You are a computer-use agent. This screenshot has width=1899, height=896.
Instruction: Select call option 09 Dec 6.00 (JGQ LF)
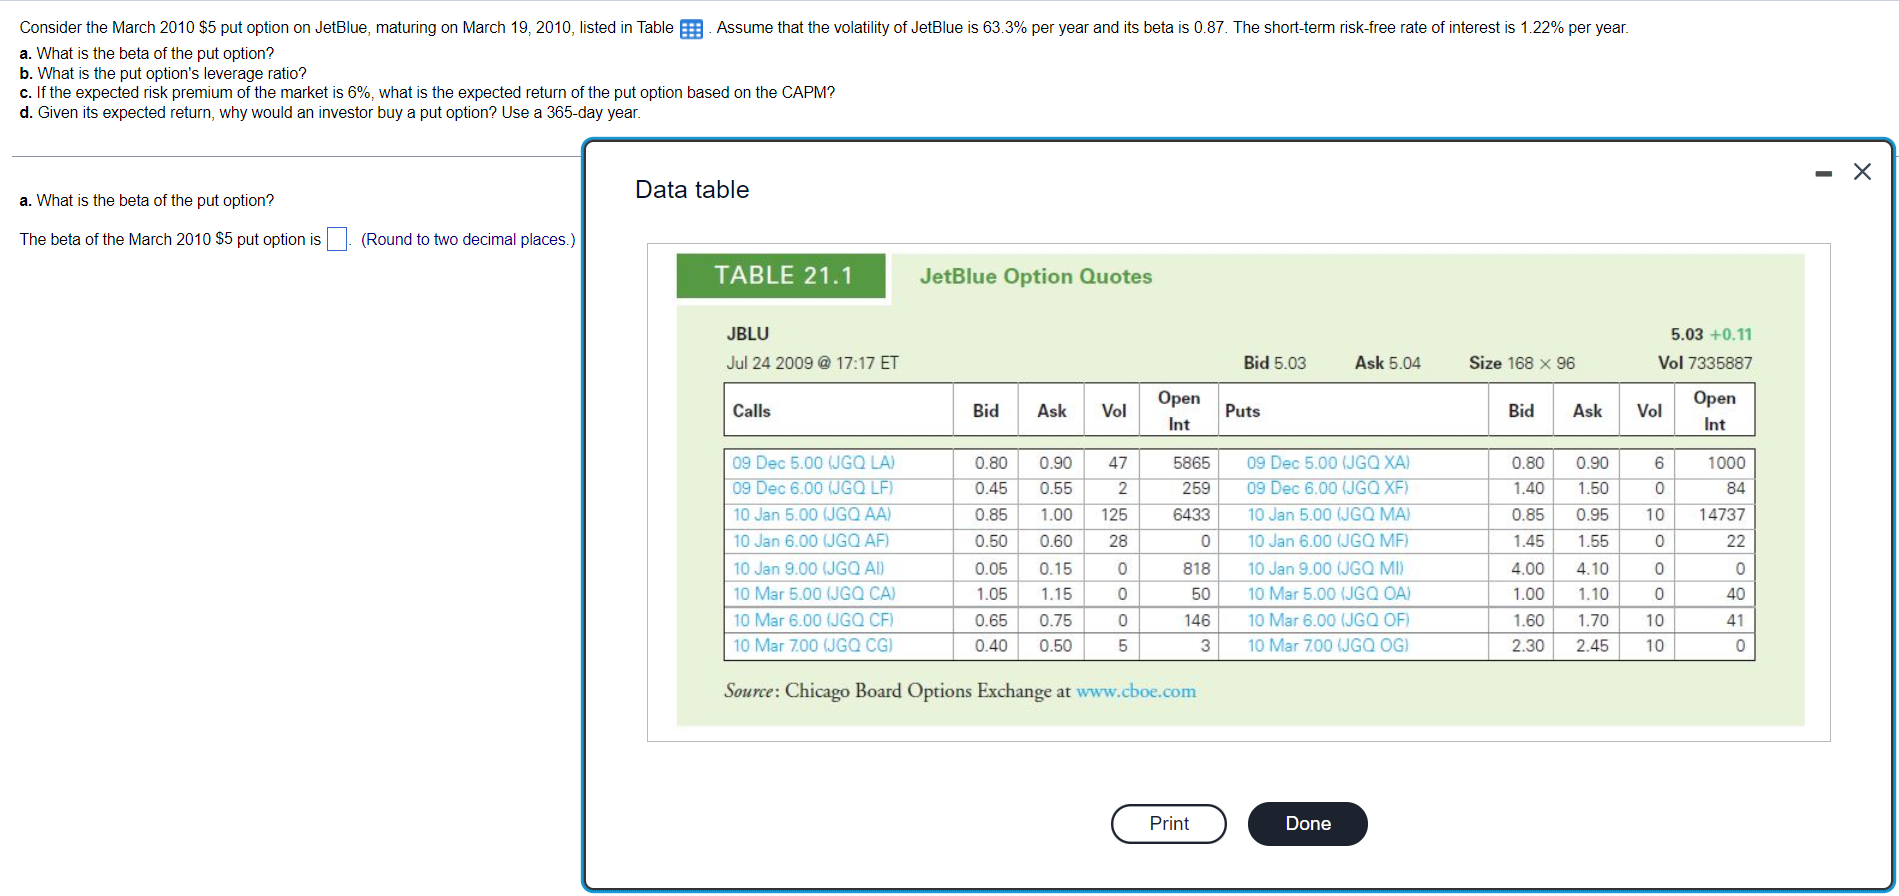pyautogui.click(x=813, y=489)
